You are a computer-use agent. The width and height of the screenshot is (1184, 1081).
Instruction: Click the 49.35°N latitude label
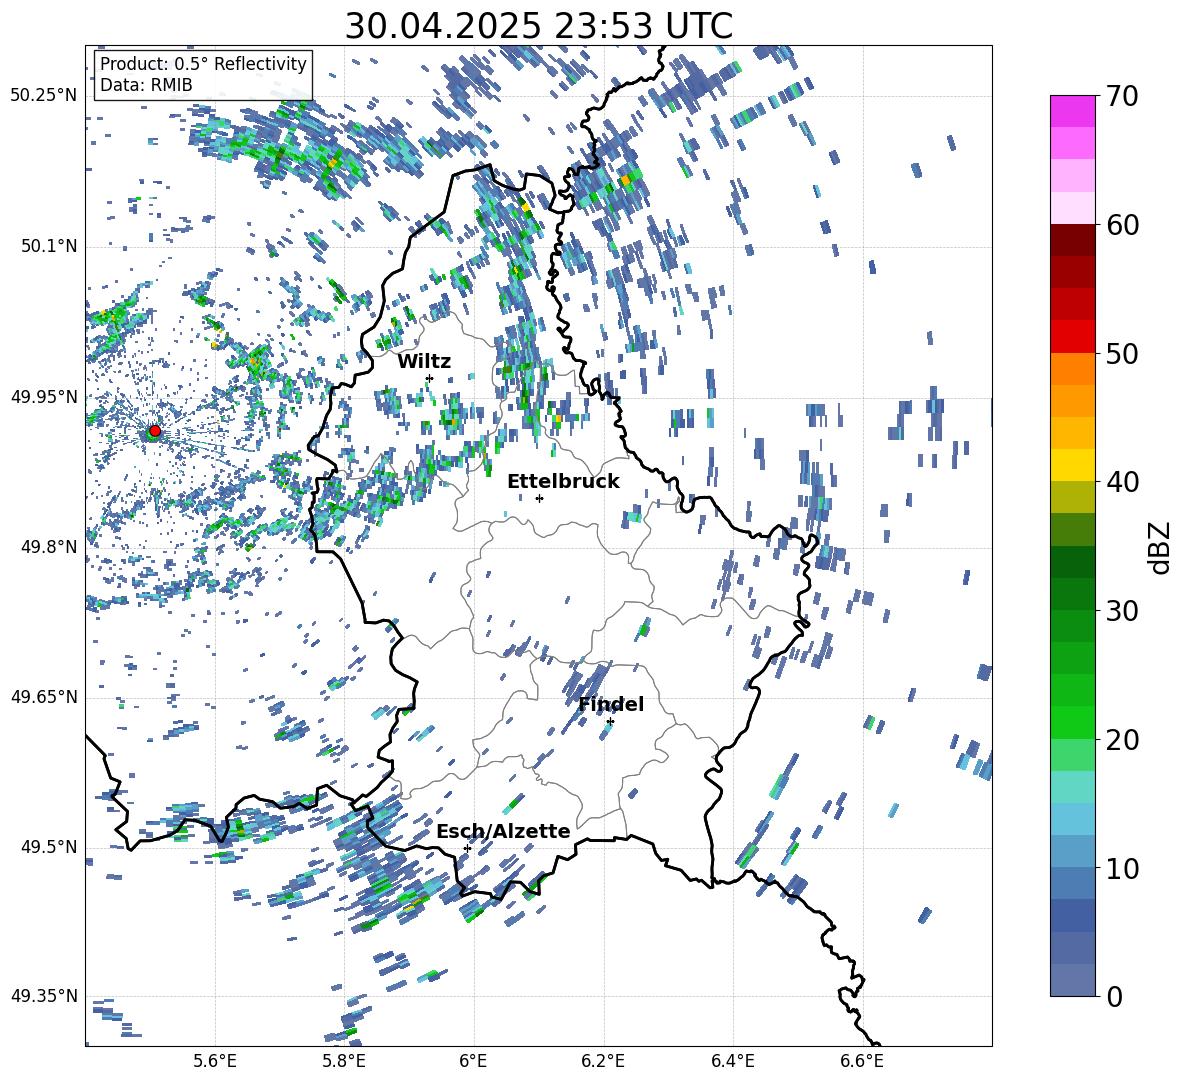(44, 996)
